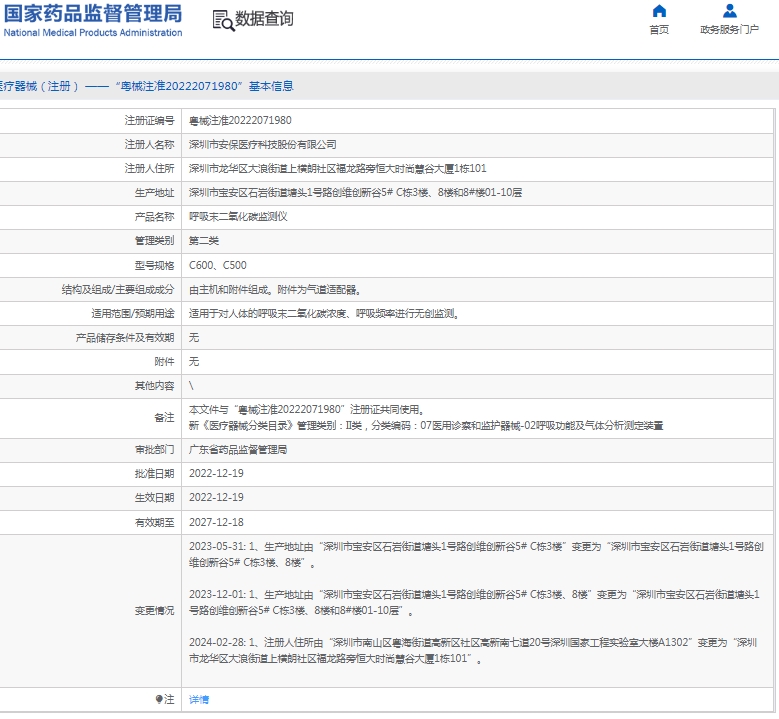Select model value C600、C500
The image size is (779, 719).
point(218,265)
